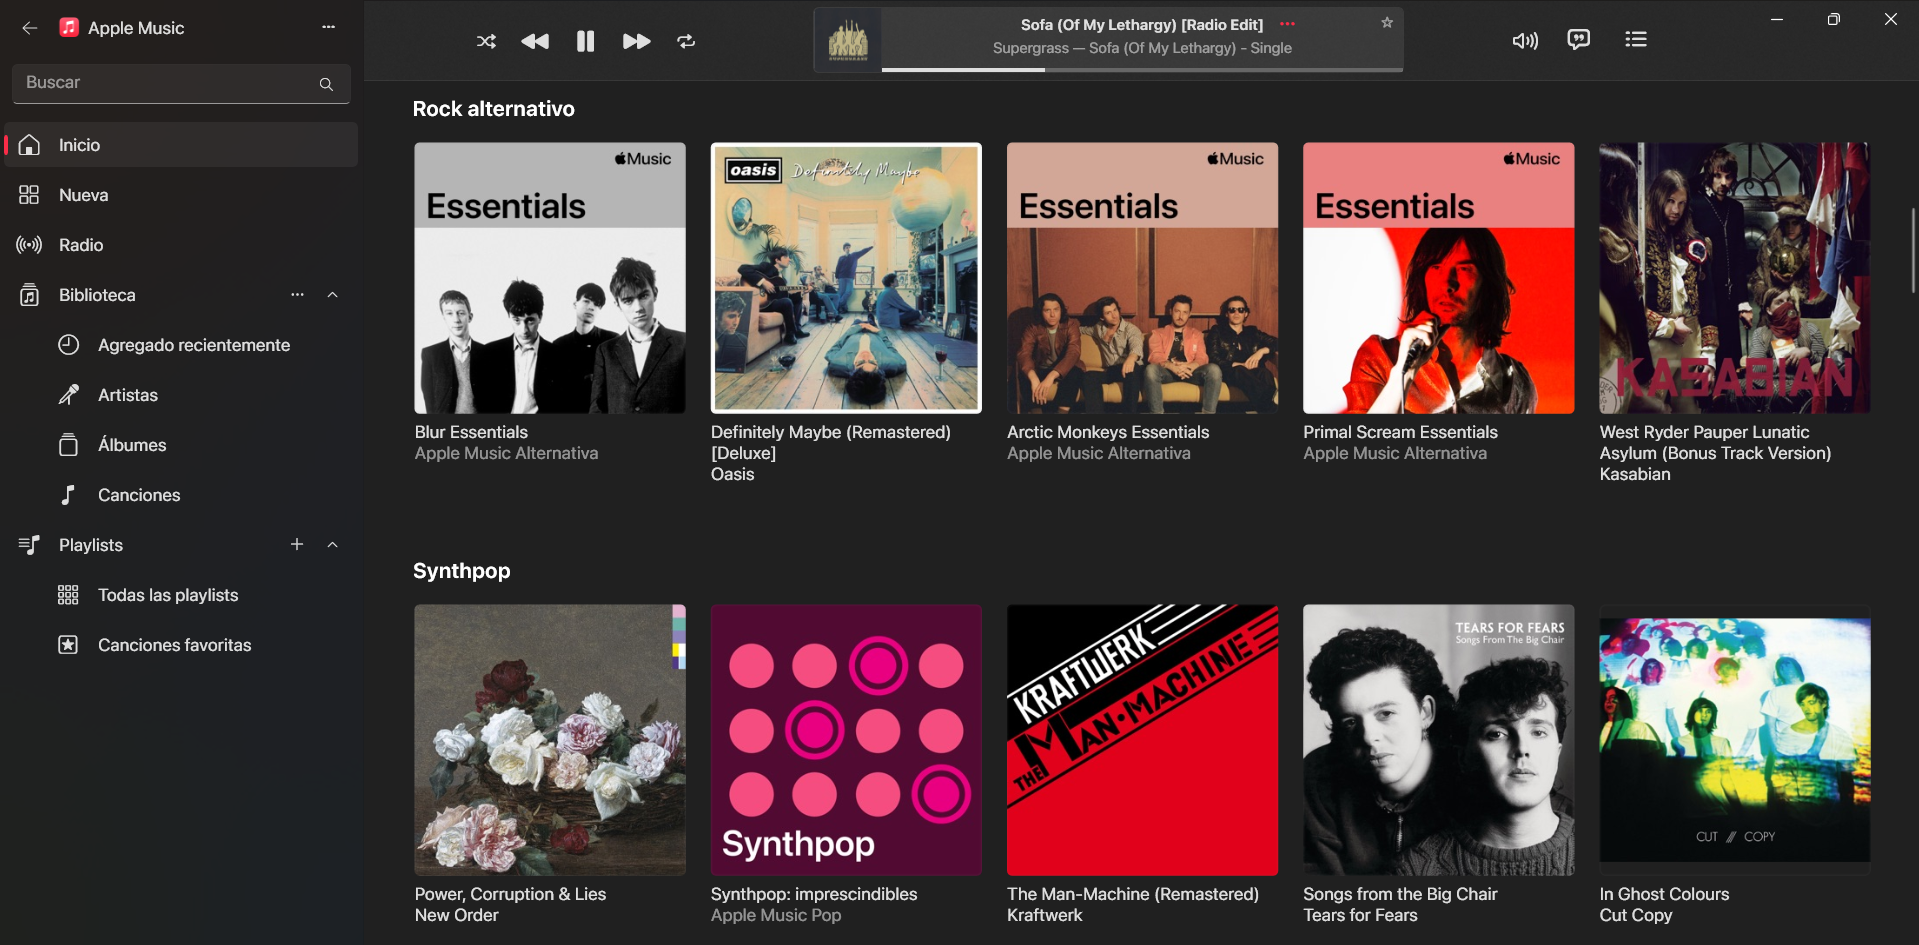Click the search magnifier icon
This screenshot has height=945, width=1919.
pos(326,84)
